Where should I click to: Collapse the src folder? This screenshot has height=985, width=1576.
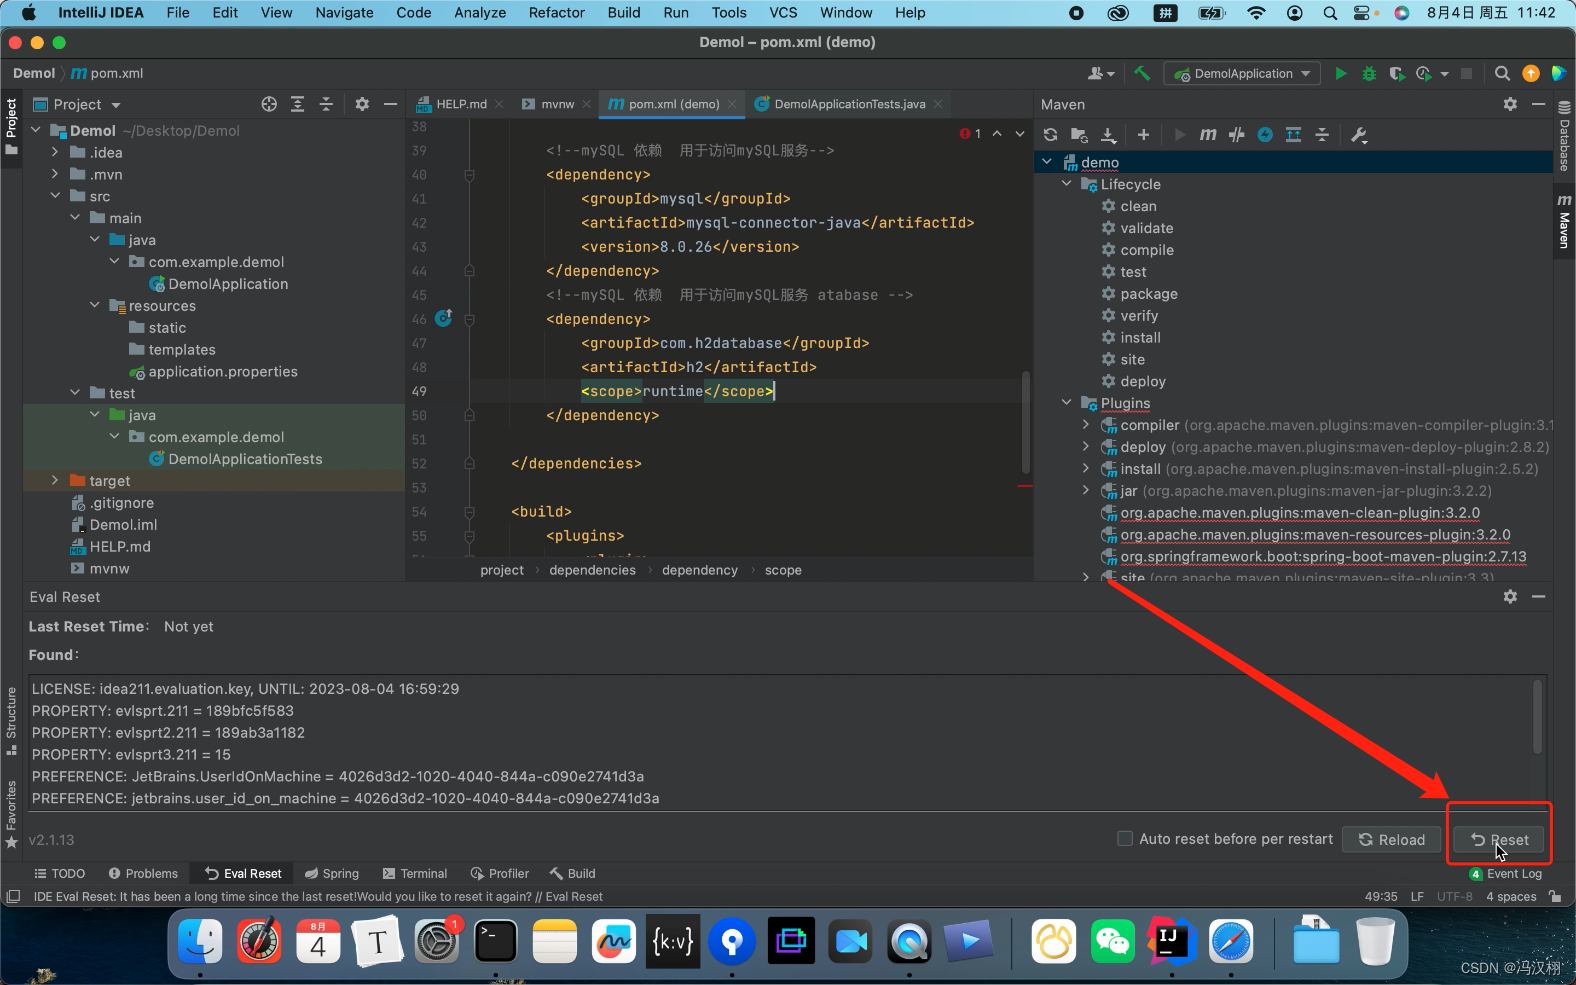tap(55, 196)
